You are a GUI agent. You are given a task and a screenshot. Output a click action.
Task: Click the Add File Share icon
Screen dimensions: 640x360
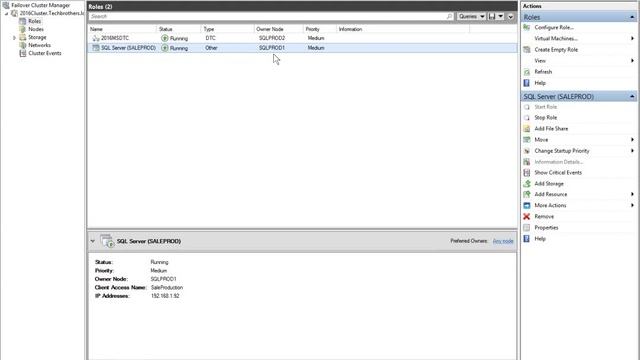click(527, 129)
